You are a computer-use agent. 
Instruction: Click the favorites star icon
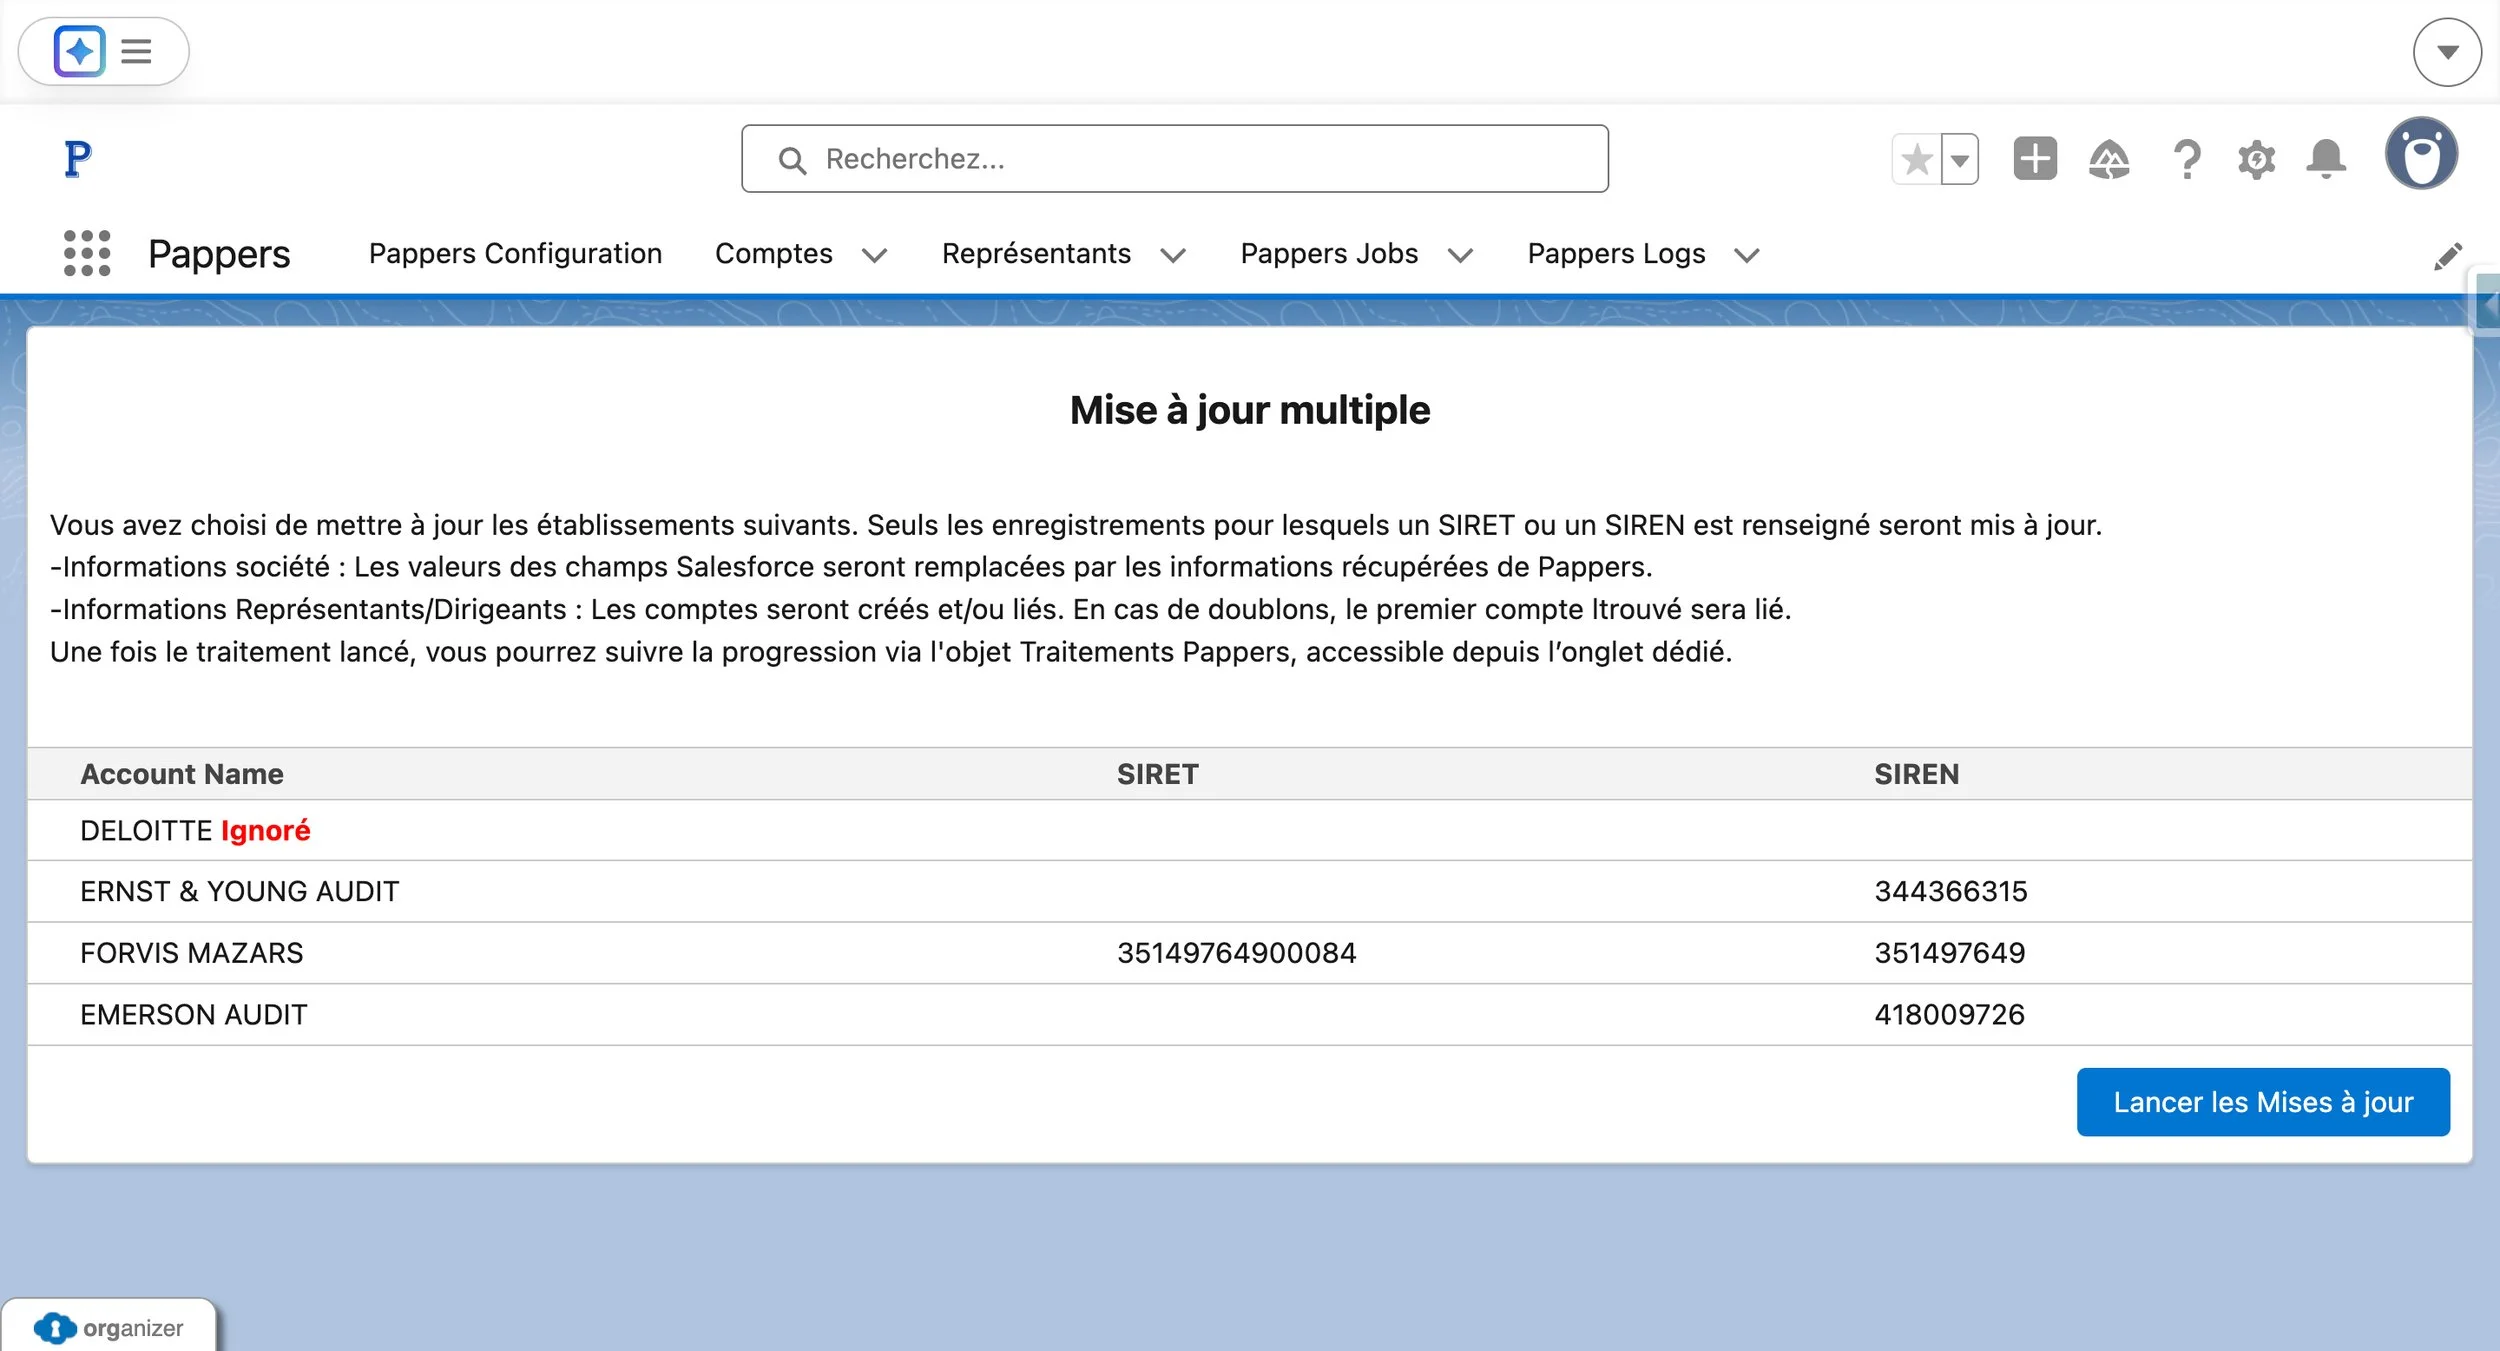coord(1916,160)
